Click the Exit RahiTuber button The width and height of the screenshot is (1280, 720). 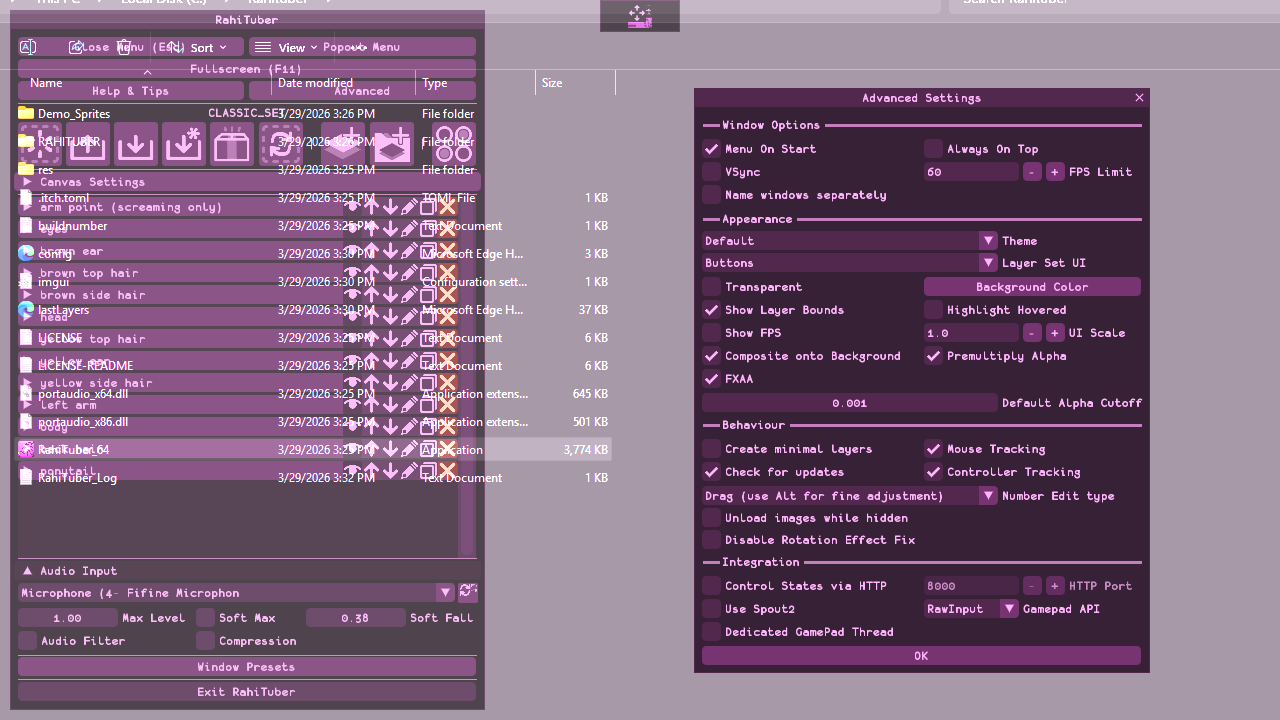pyautogui.click(x=246, y=692)
